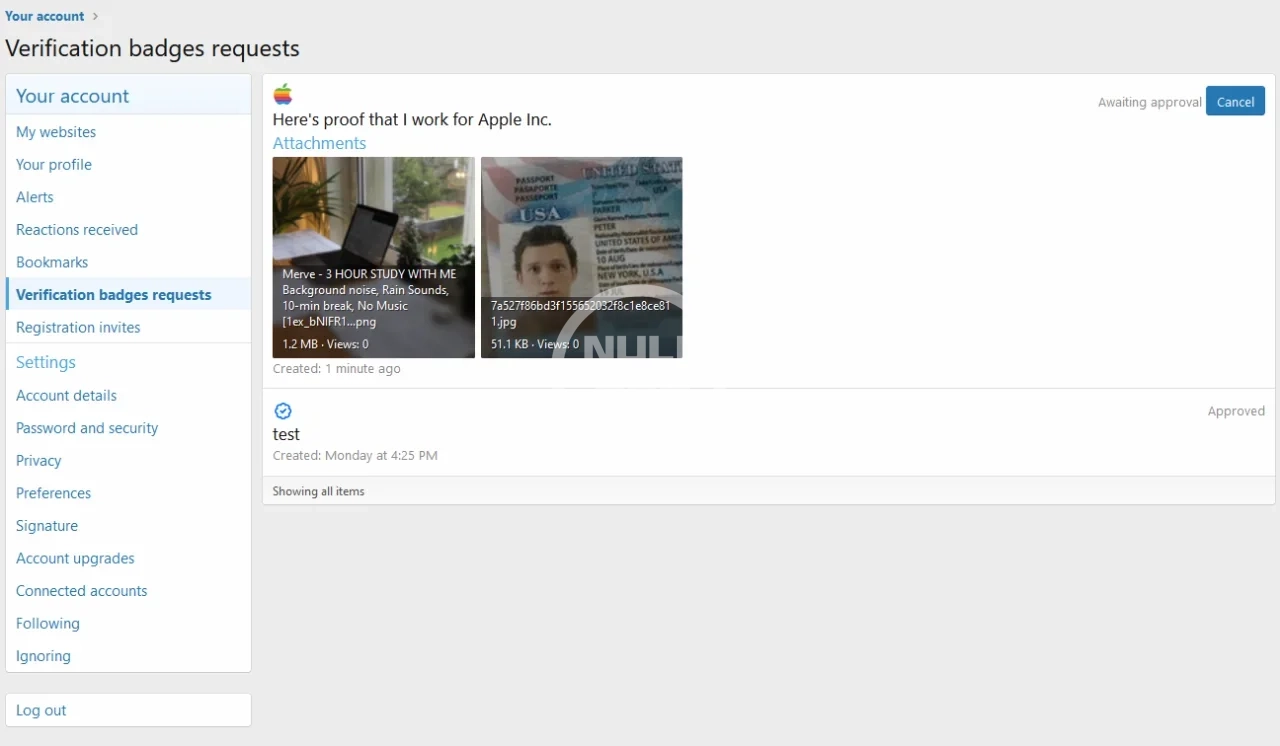View Connected accounts
Screen dimensions: 1280x746
pyautogui.click(x=82, y=591)
